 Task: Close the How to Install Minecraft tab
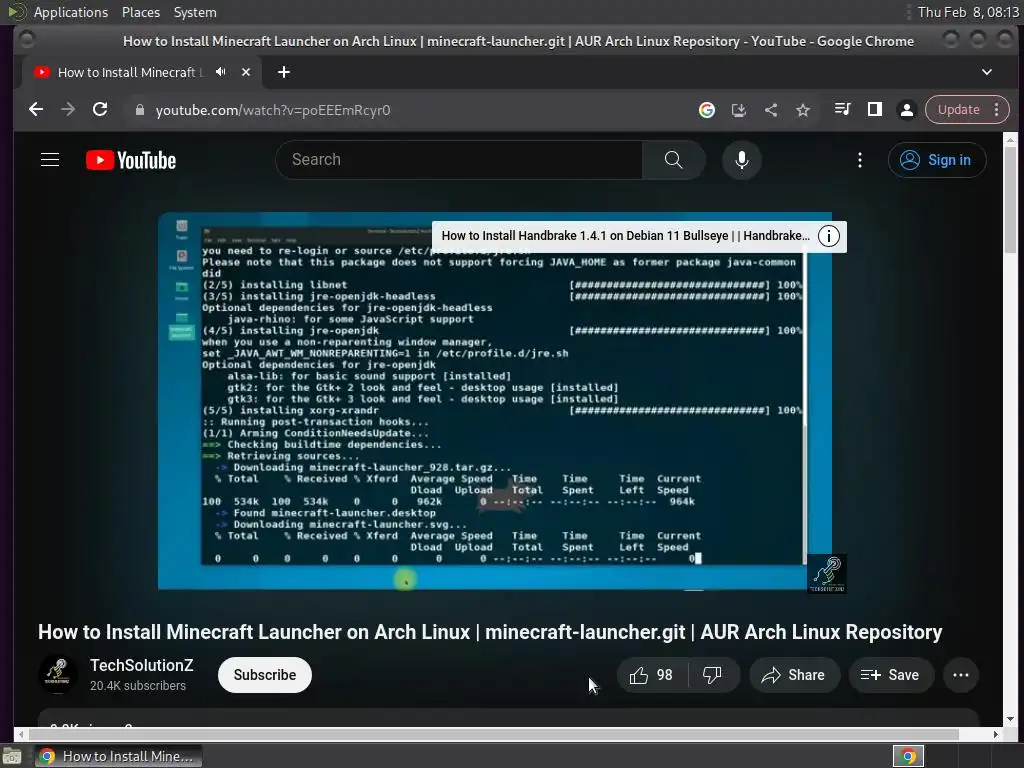tap(246, 72)
